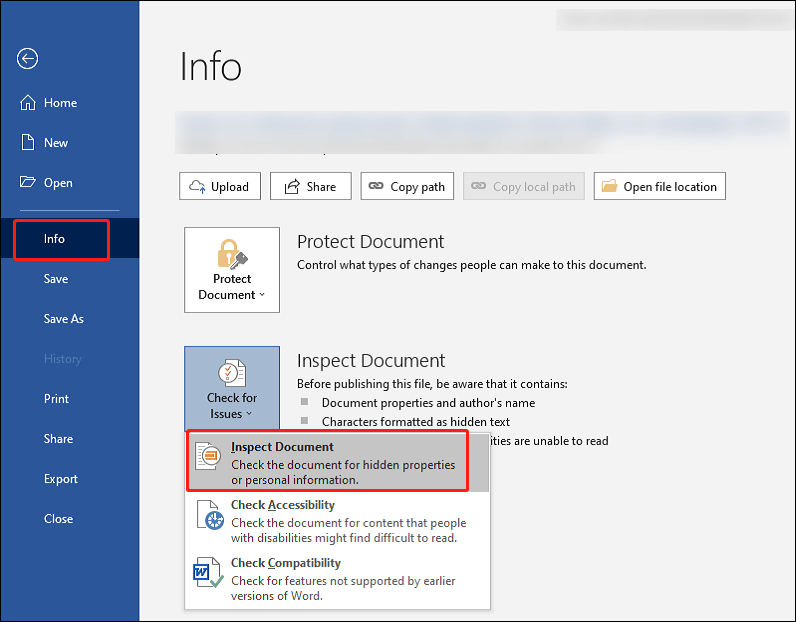Image resolution: width=796 pixels, height=622 pixels.
Task: Open the Print tab in sidebar
Action: tap(70, 399)
